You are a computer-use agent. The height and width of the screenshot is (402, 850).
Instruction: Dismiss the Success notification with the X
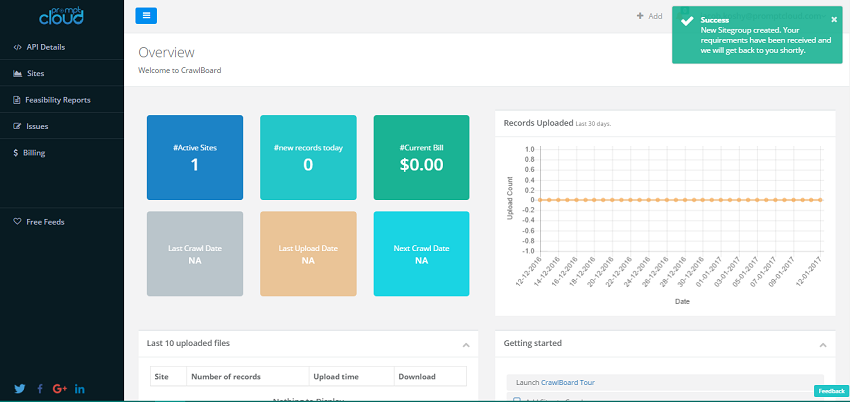834,19
